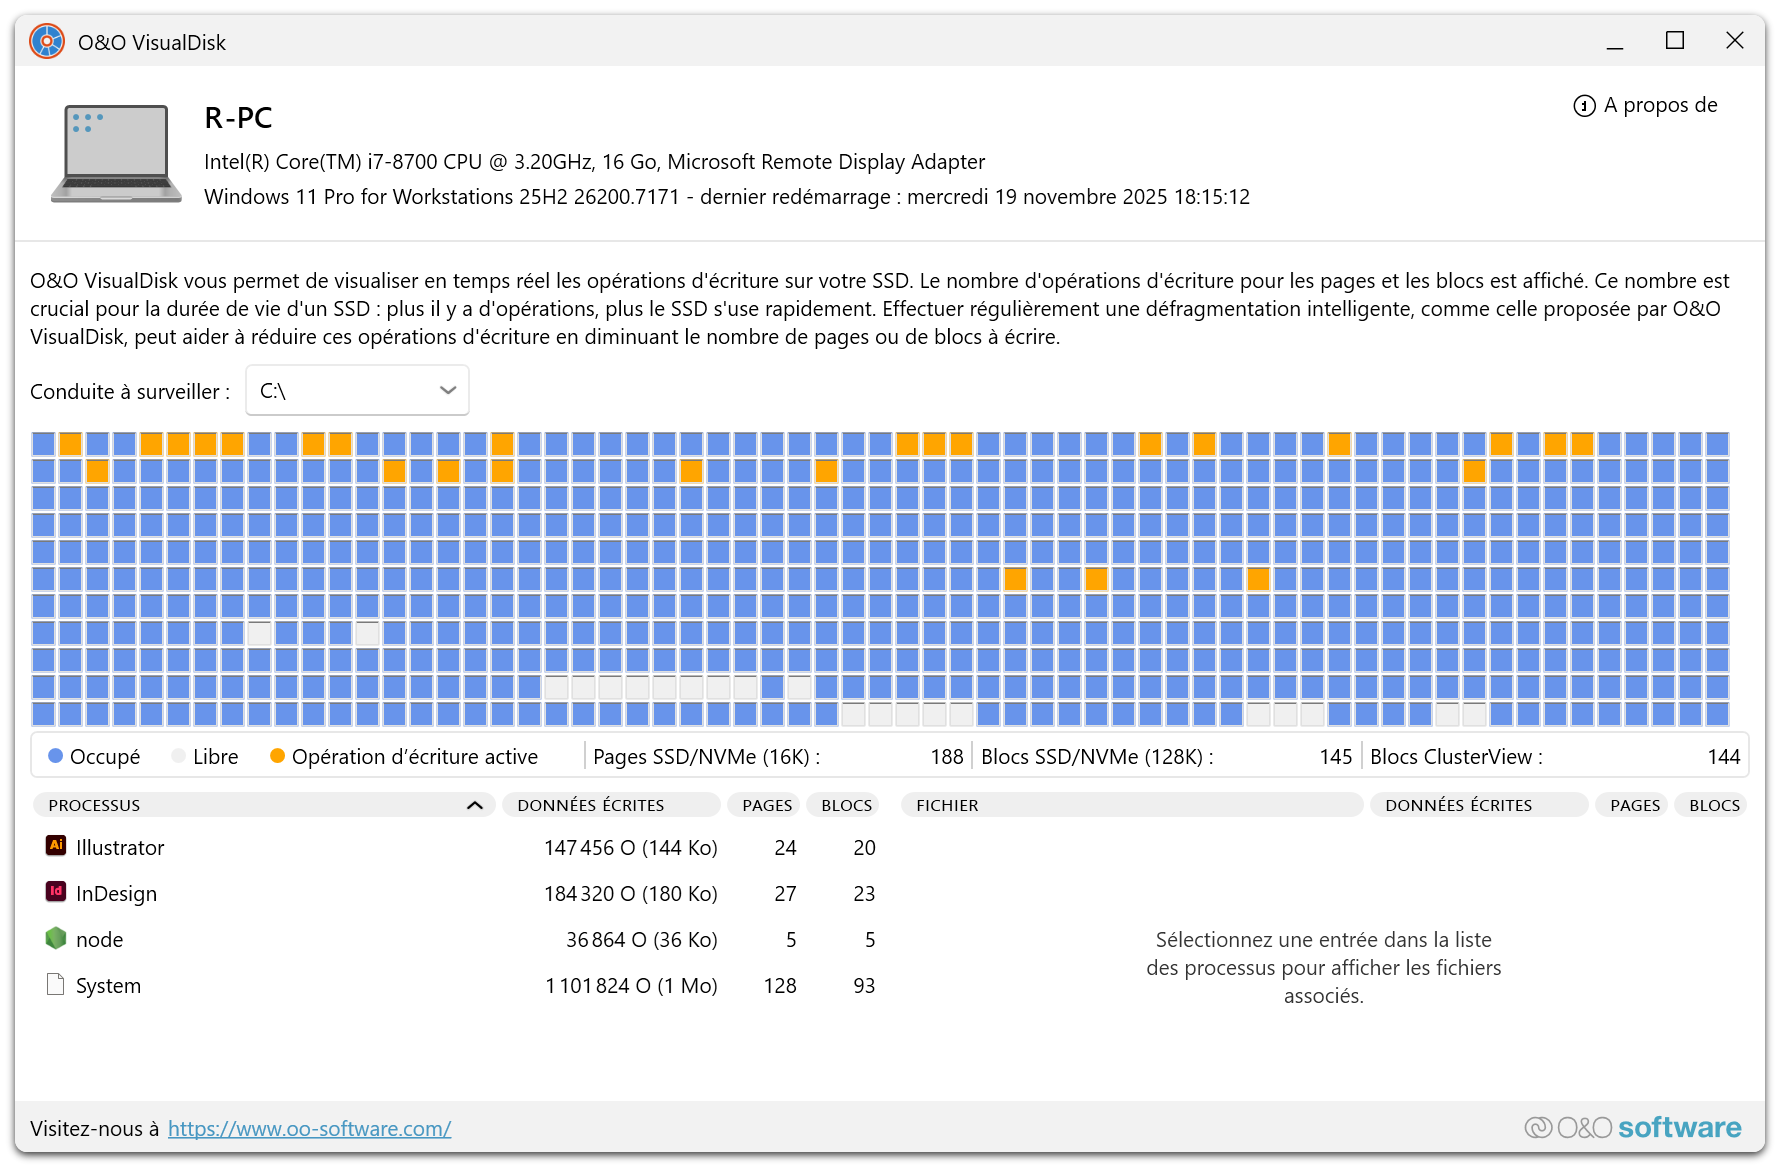
Task: Open the drive selection dropdown C:\
Action: click(x=357, y=391)
